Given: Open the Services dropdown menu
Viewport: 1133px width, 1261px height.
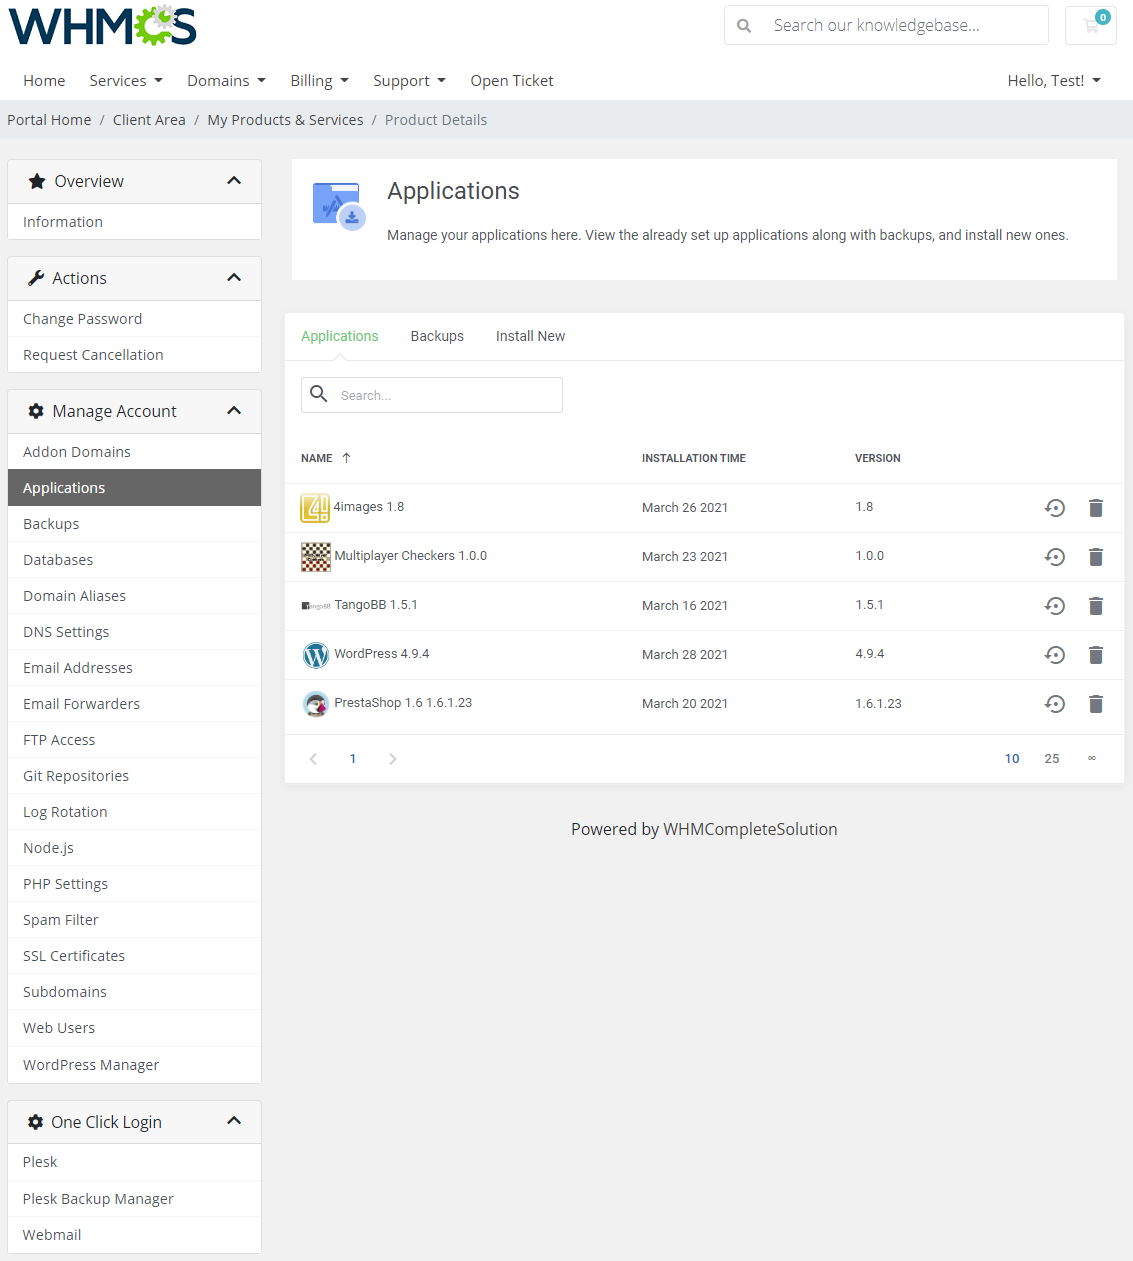Looking at the screenshot, I should pos(126,81).
